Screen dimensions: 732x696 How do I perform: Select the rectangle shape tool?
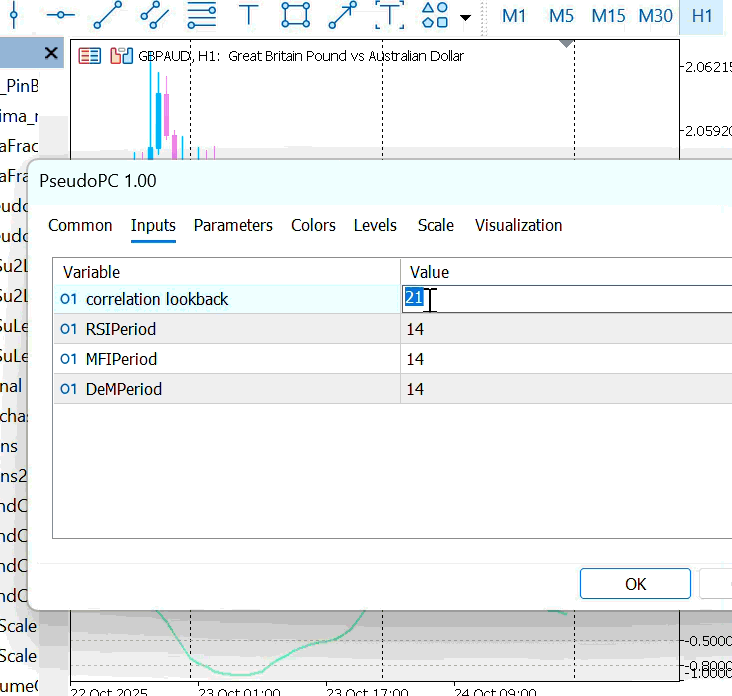coord(295,15)
